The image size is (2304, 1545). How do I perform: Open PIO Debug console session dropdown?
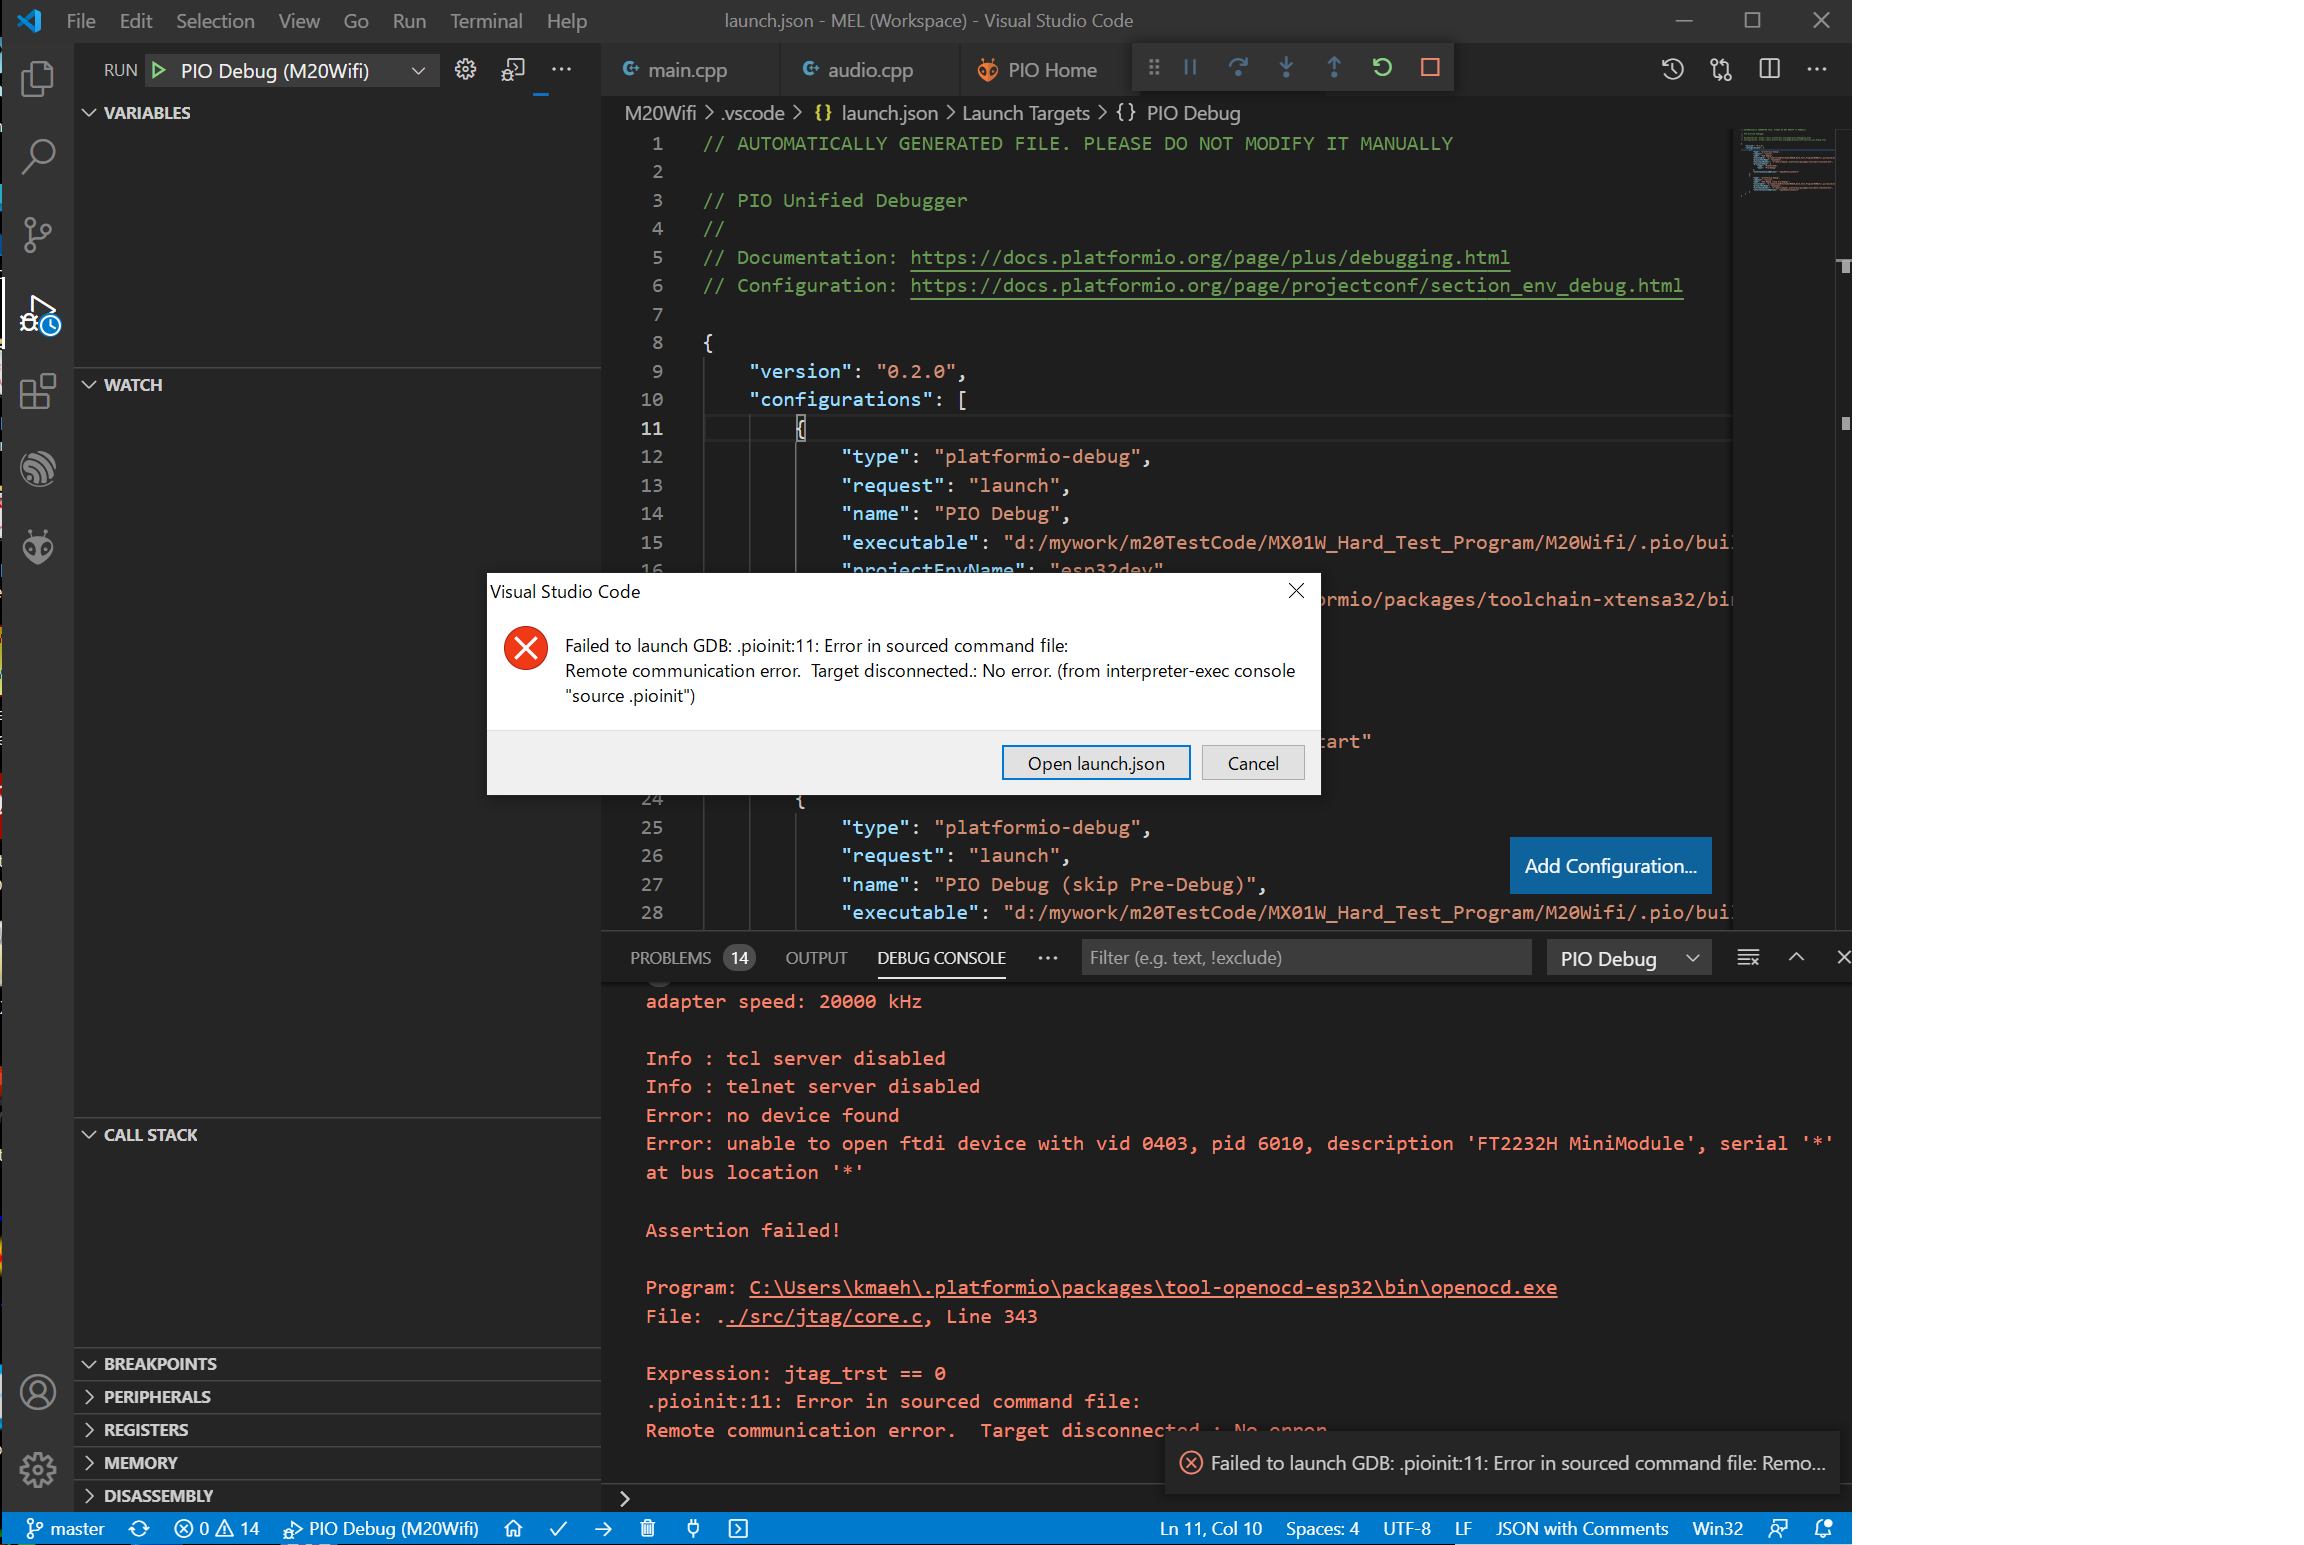point(1628,958)
